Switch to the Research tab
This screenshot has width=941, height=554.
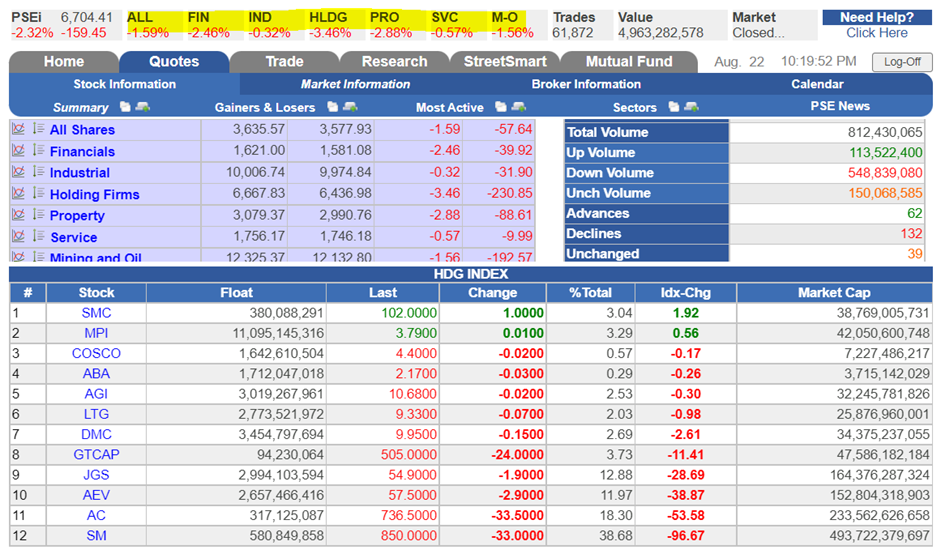click(x=394, y=62)
